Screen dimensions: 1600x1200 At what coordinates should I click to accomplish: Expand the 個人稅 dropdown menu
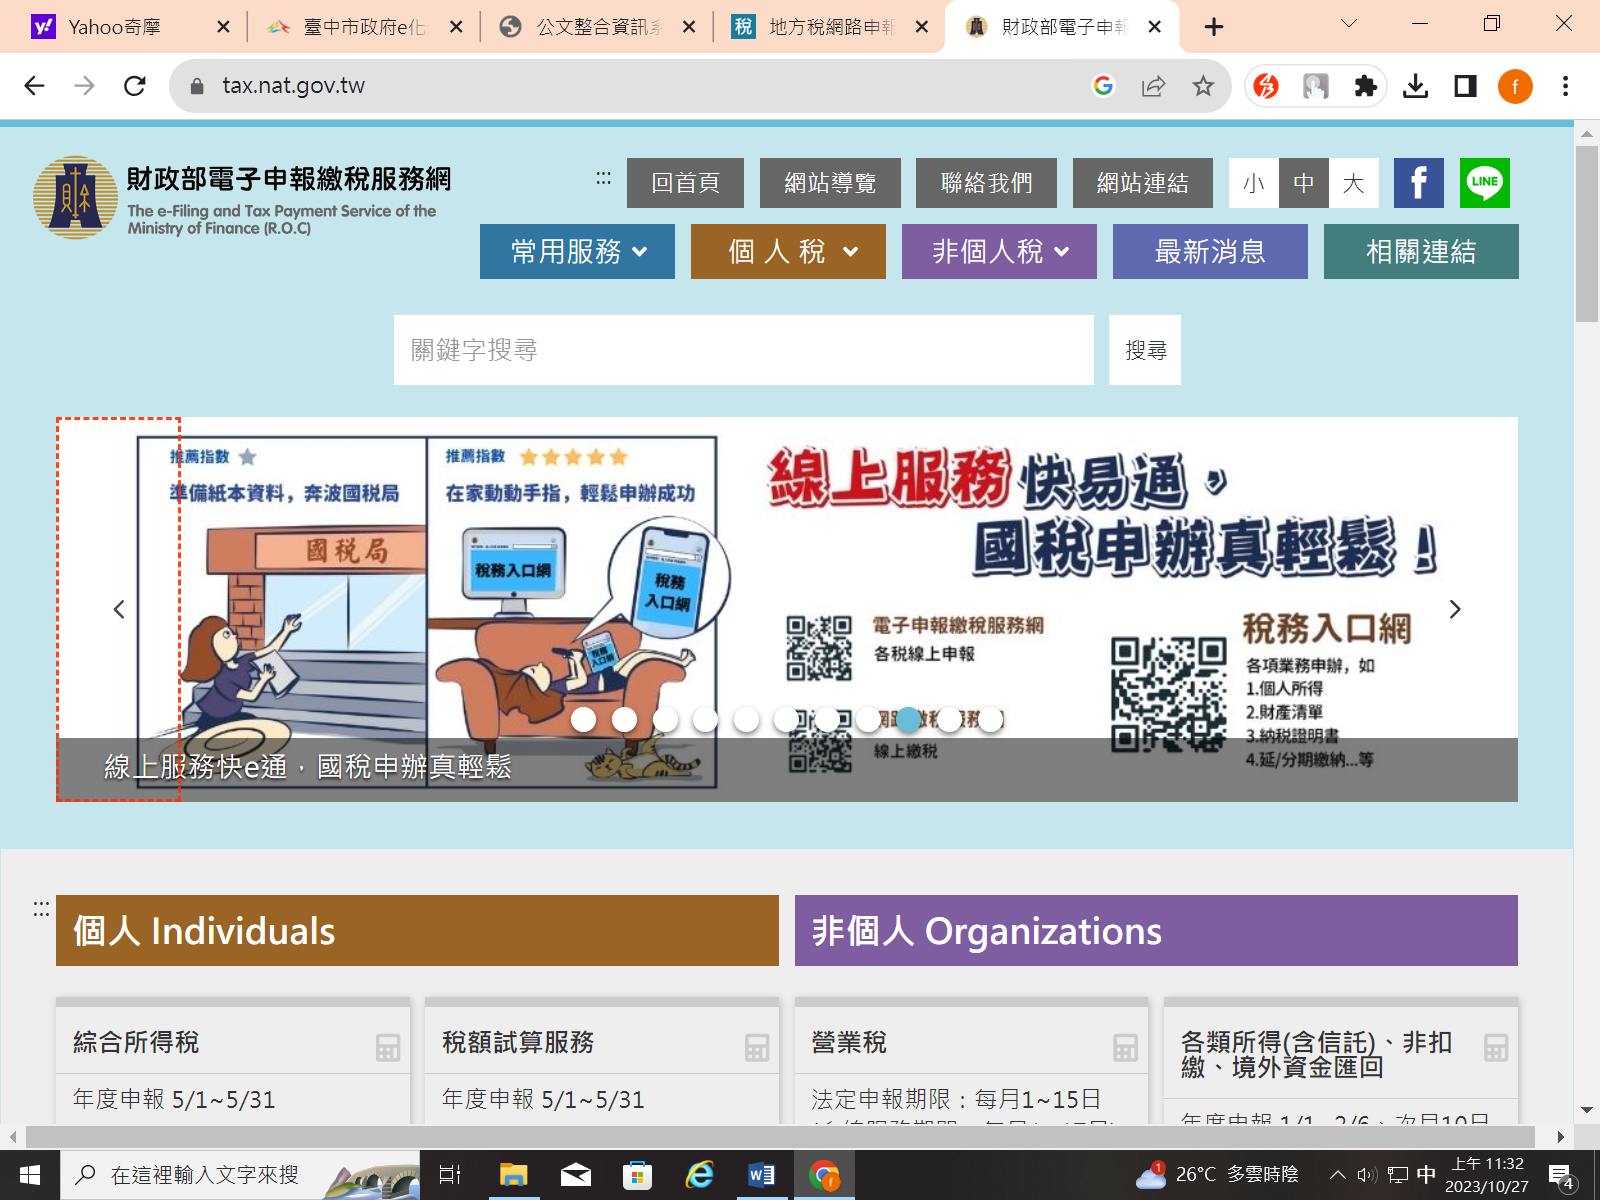click(788, 251)
